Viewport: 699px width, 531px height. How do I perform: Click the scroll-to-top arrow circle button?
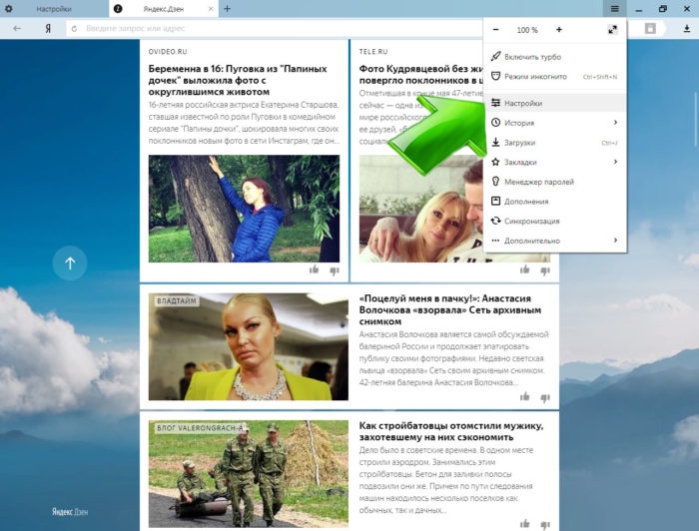pos(70,263)
